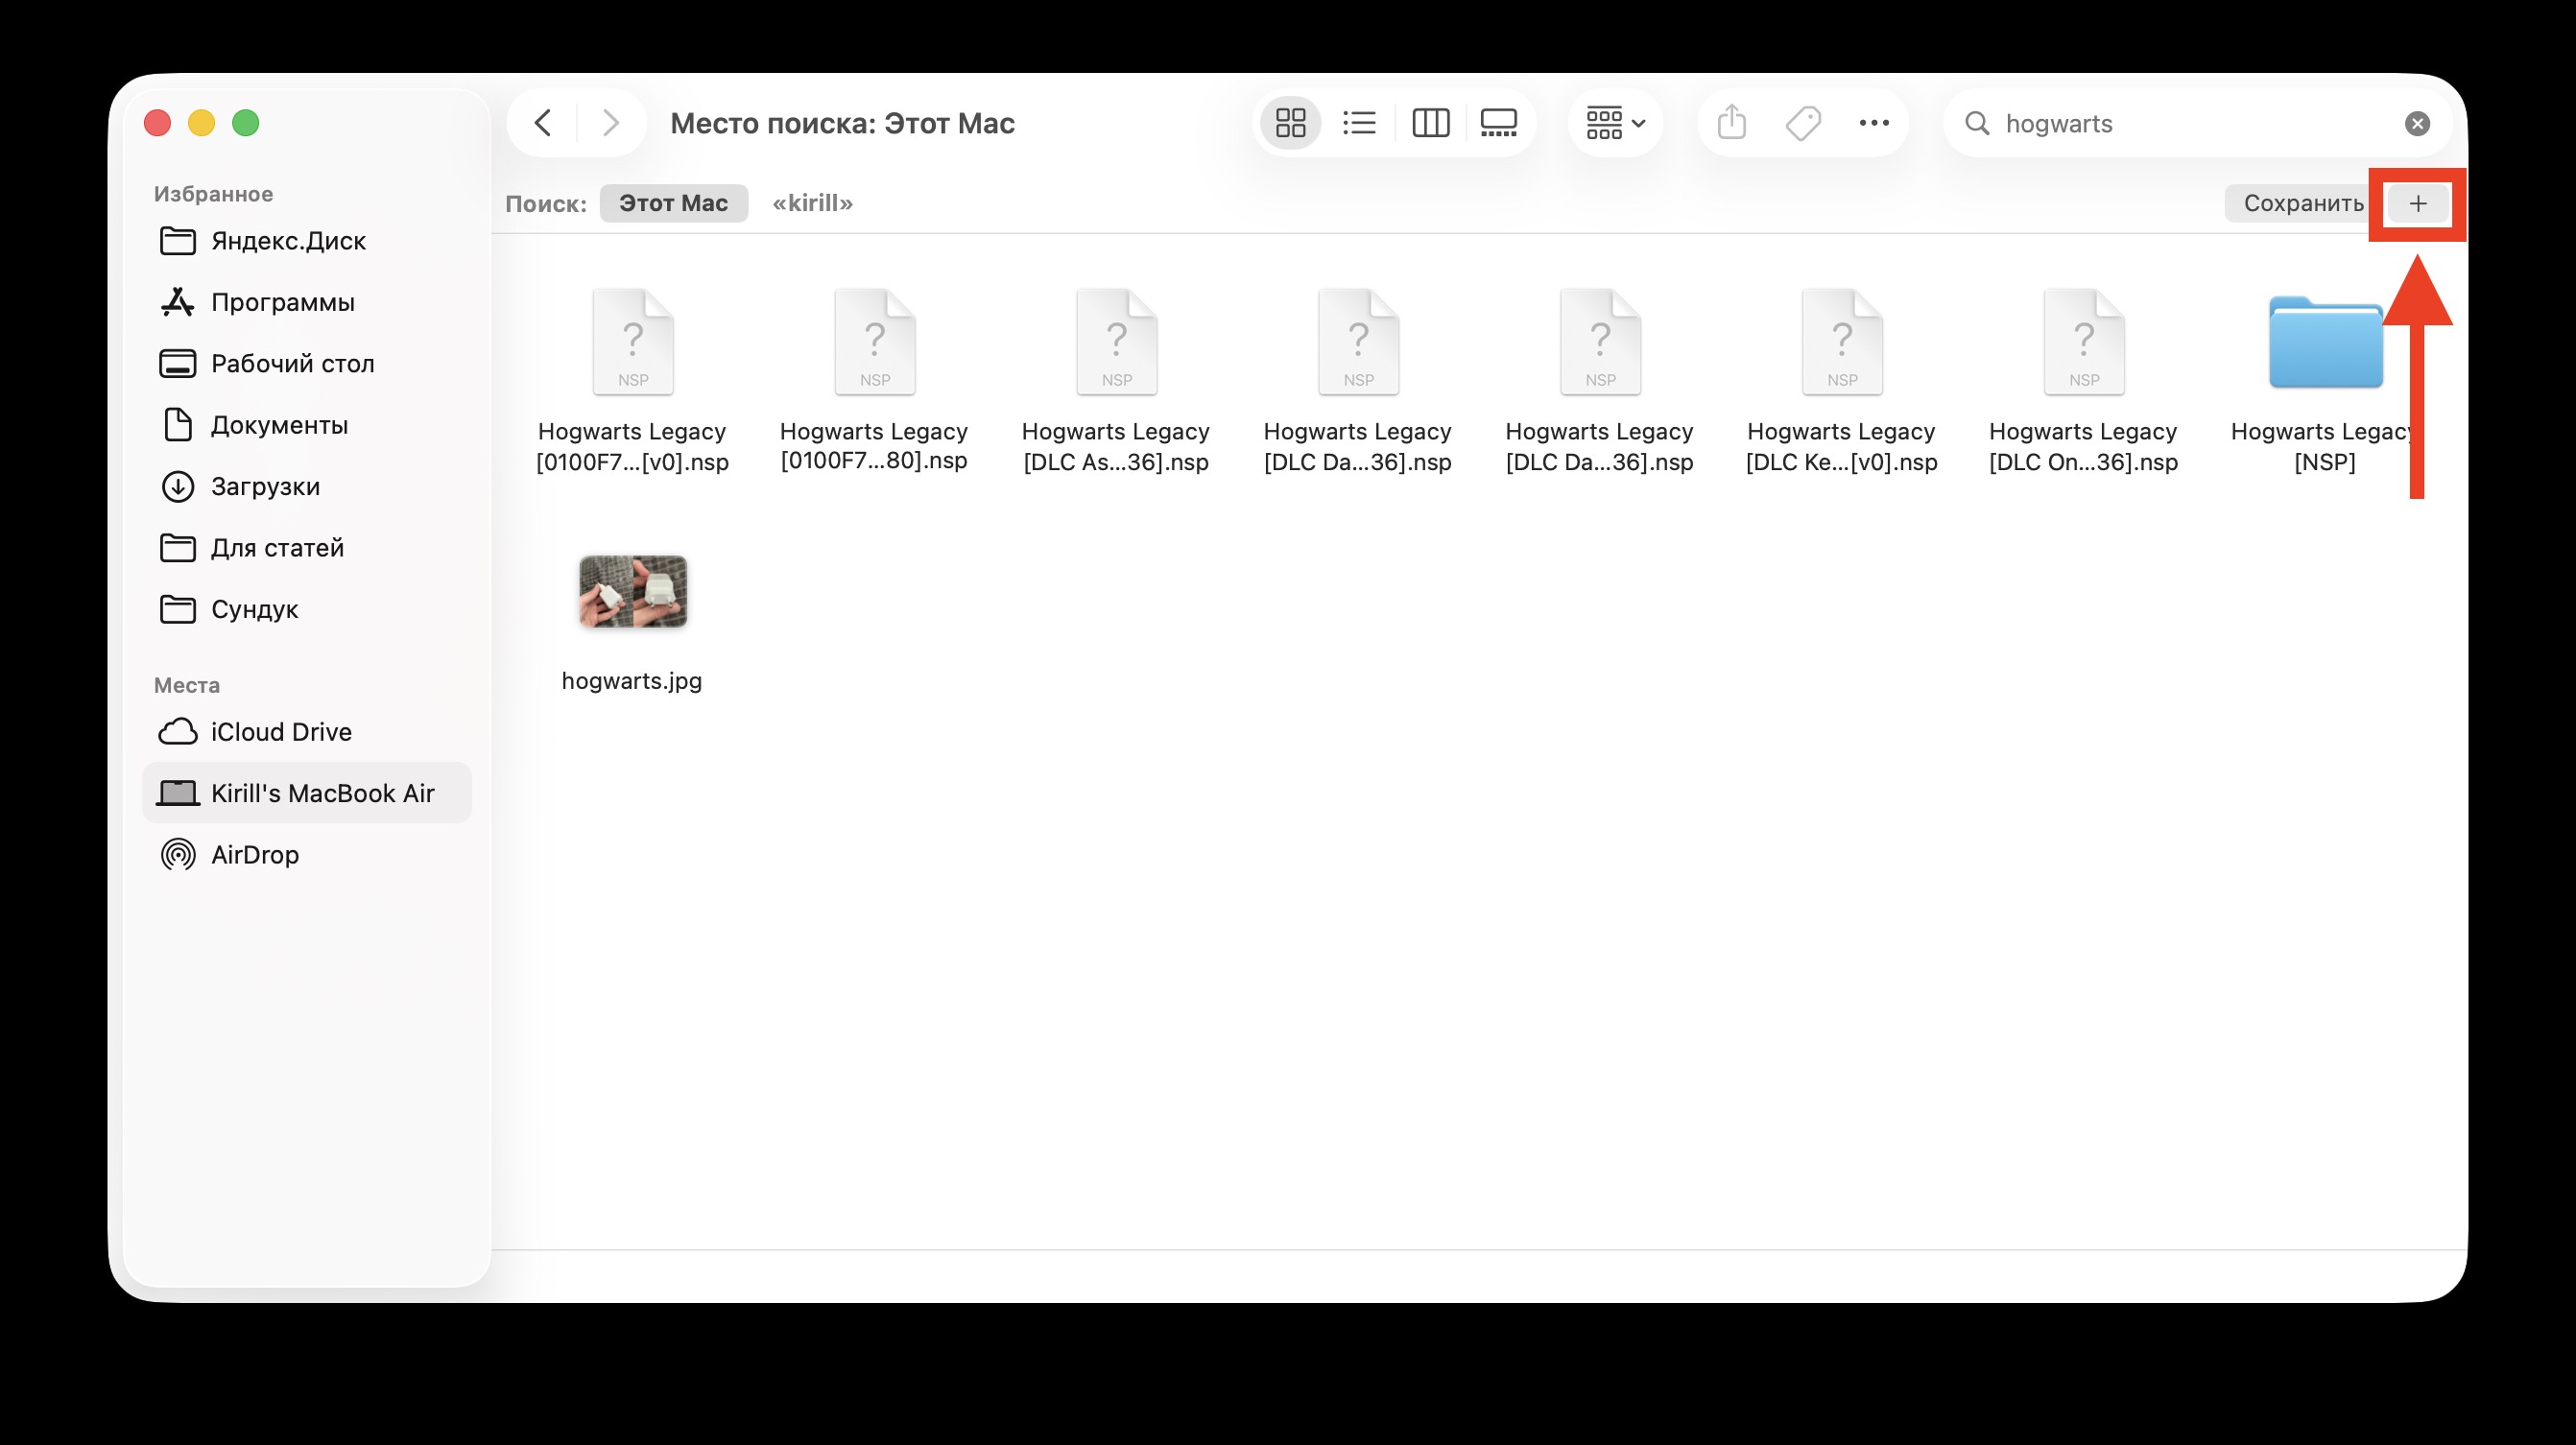Open the three-dot actions menu

[x=1873, y=123]
